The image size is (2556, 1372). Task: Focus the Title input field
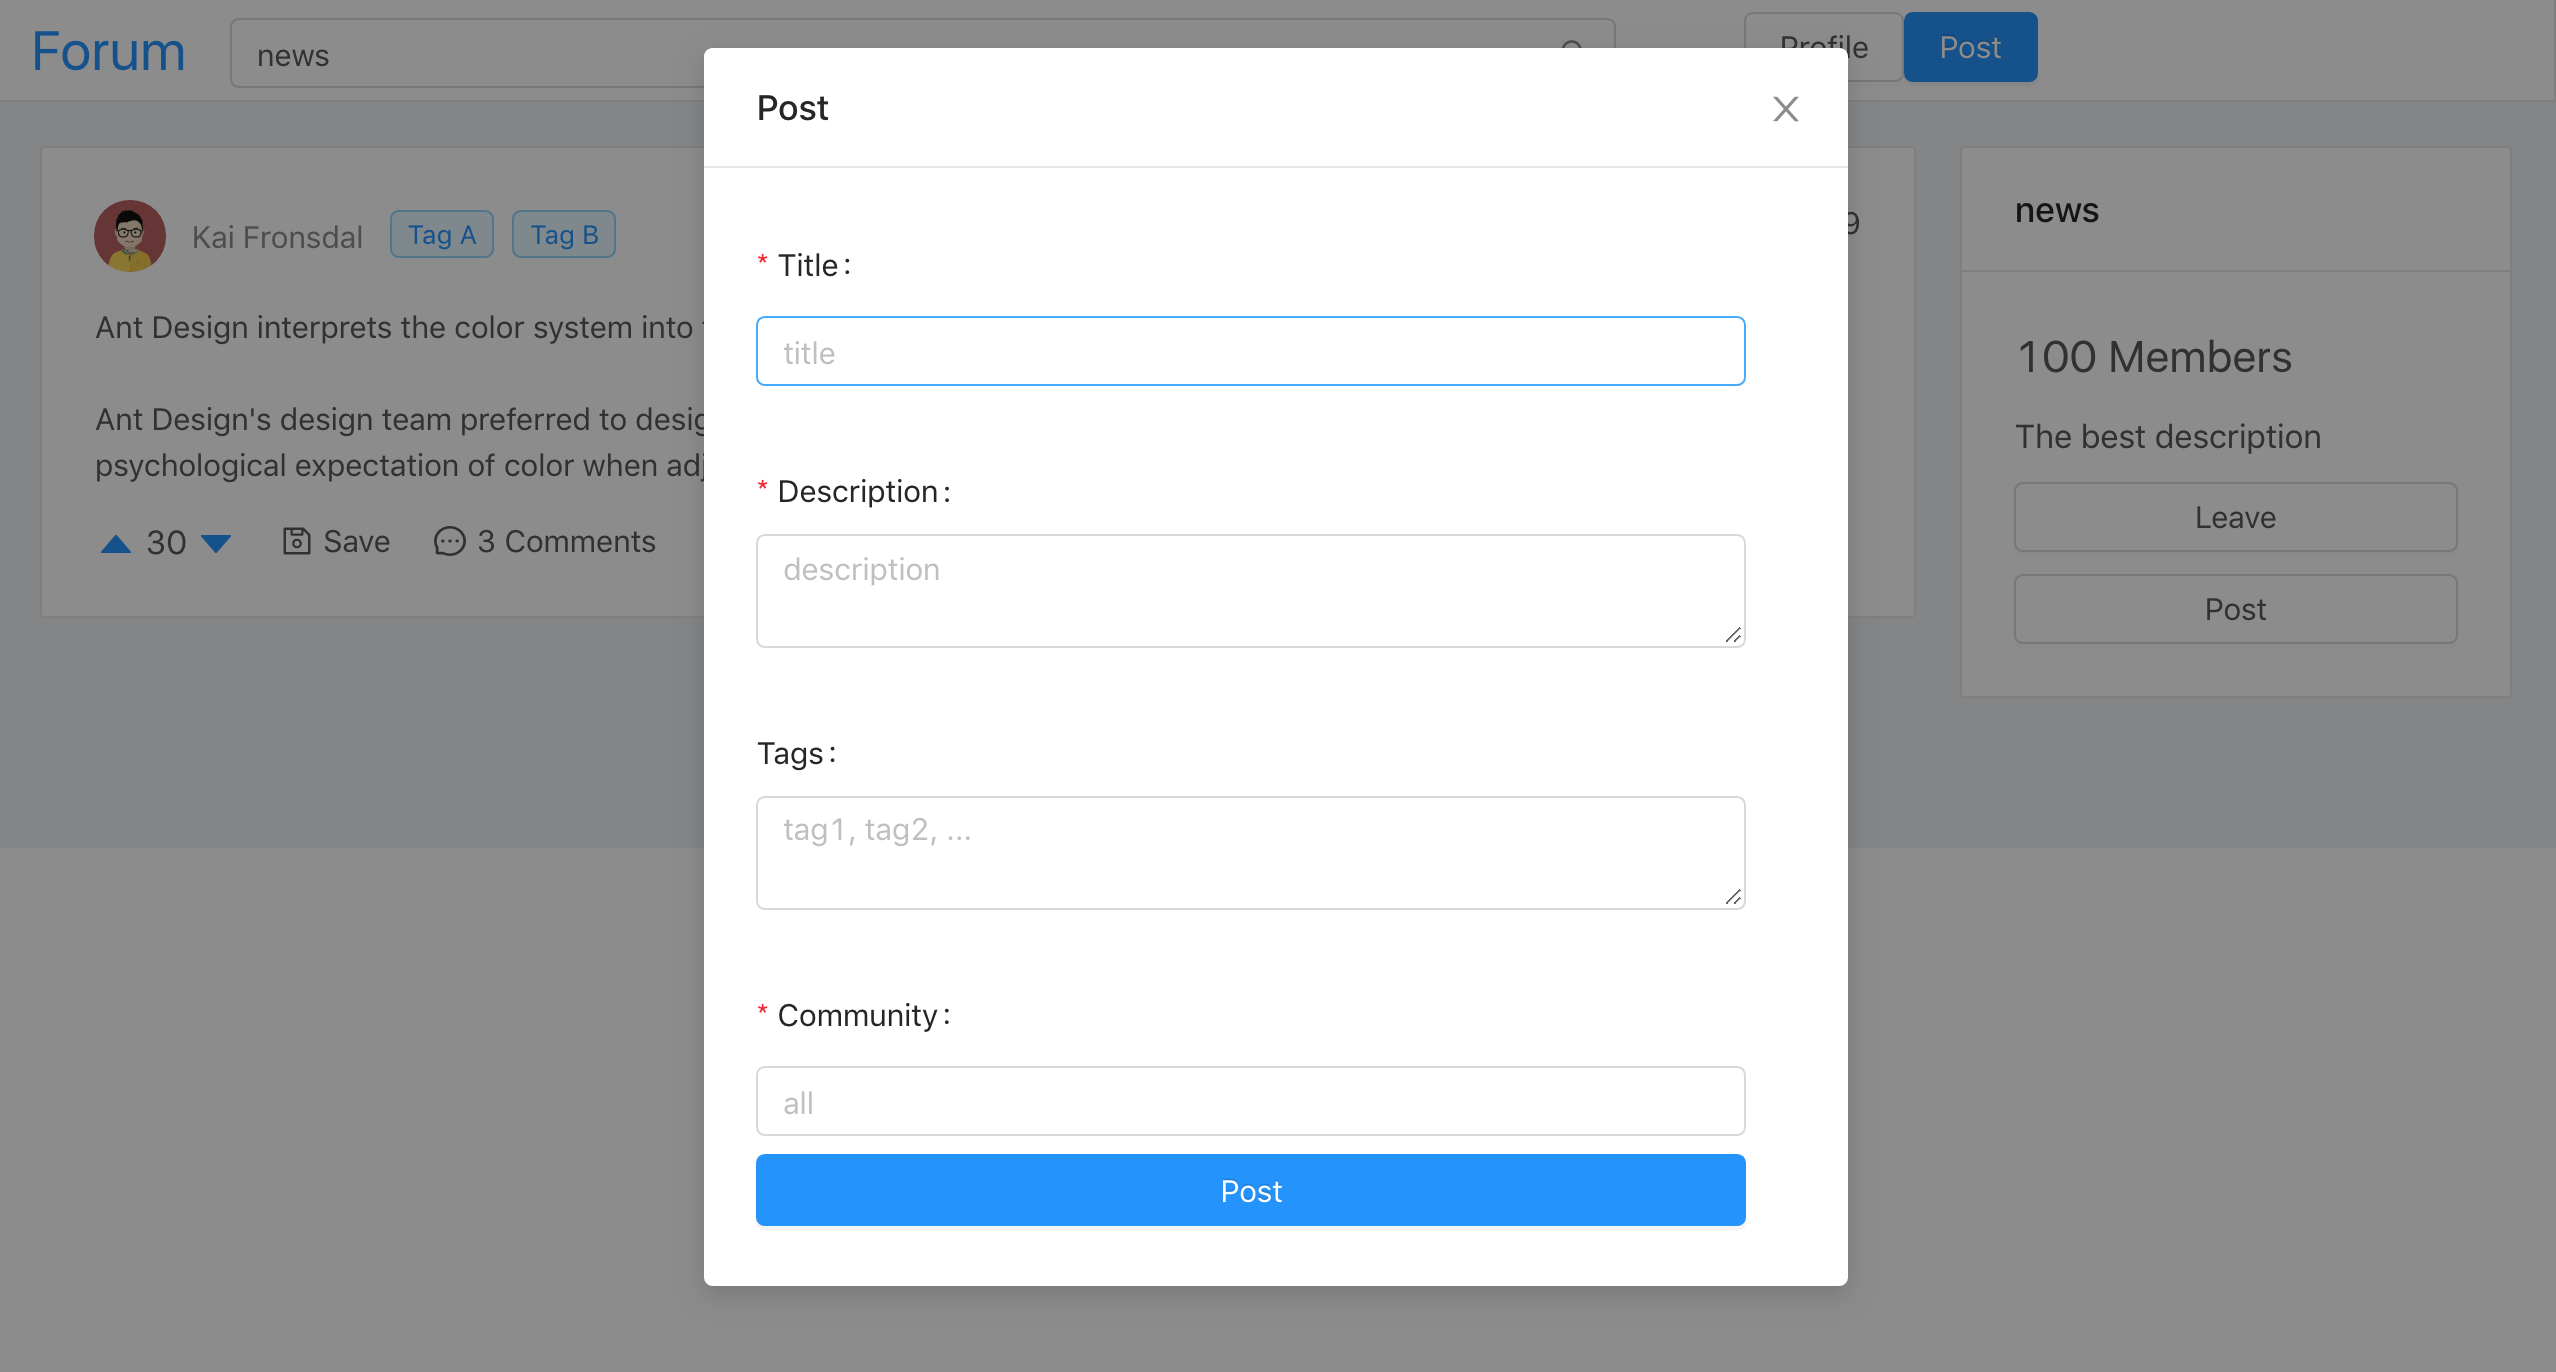pos(1250,352)
